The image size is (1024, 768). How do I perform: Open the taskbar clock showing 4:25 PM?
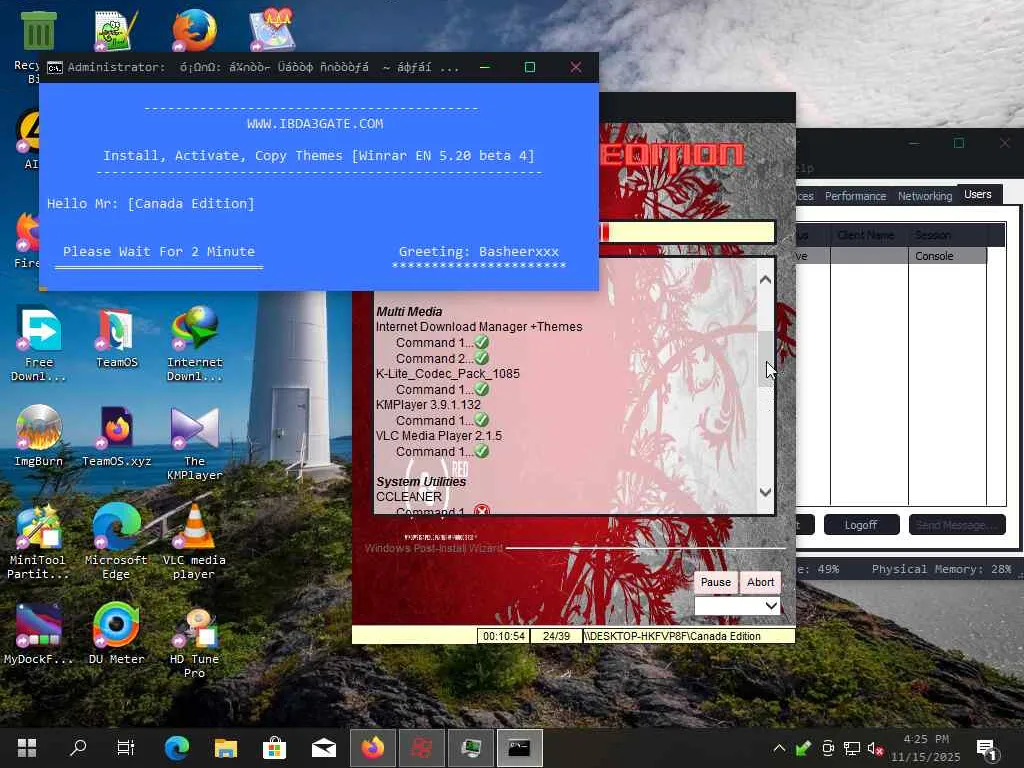tap(926, 748)
